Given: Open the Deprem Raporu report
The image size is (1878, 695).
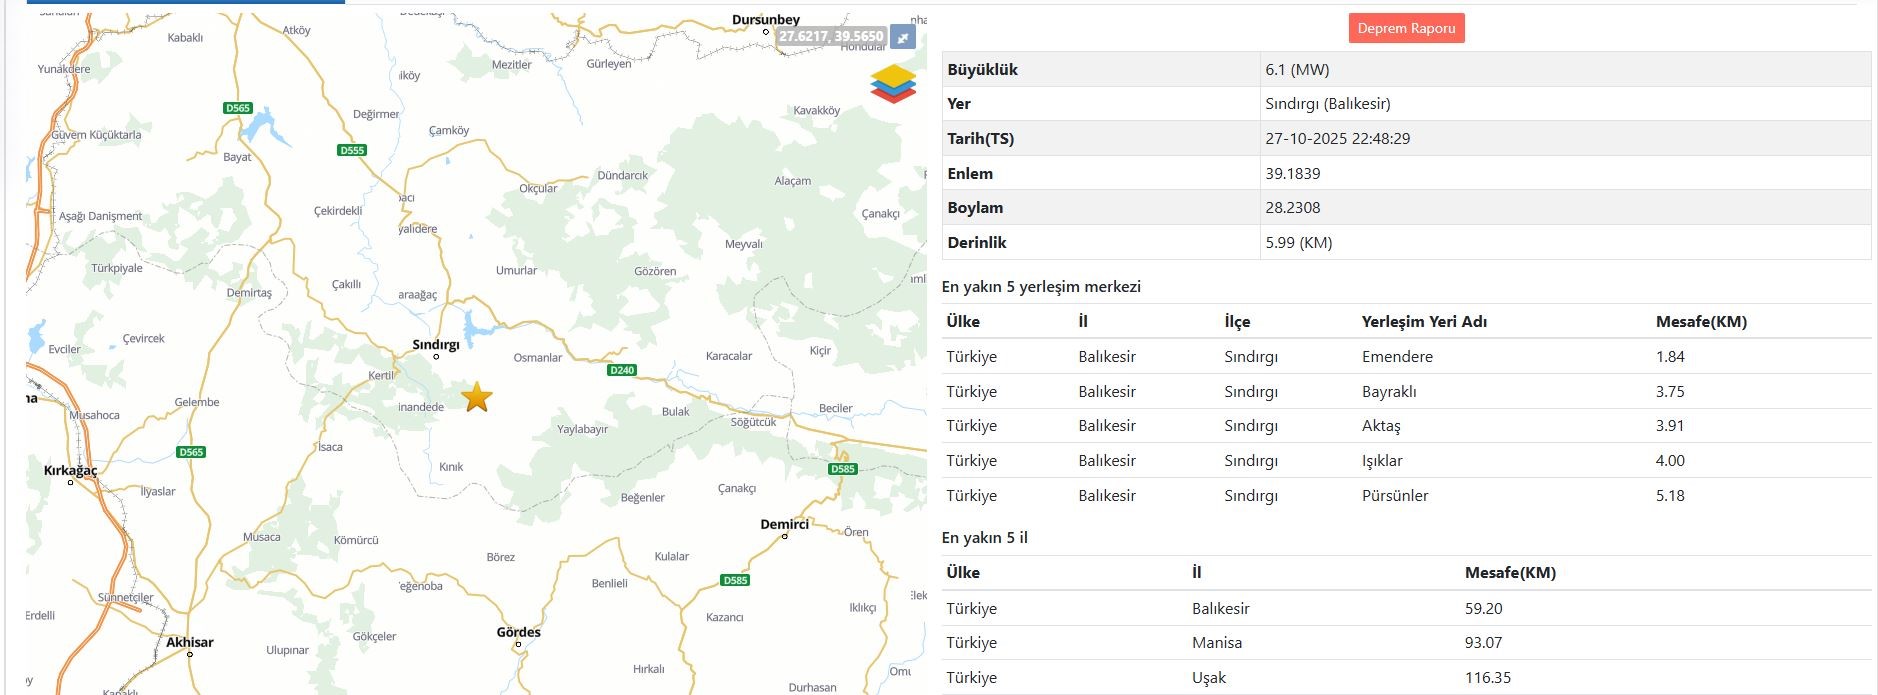Looking at the screenshot, I should (x=1405, y=28).
